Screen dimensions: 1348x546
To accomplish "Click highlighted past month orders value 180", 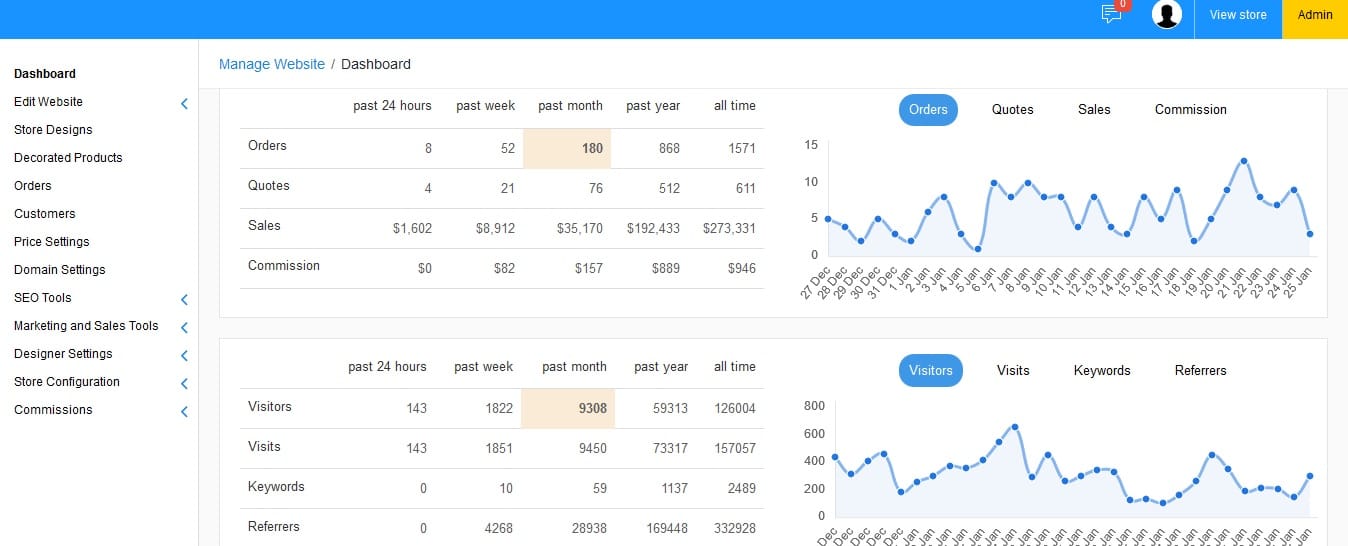I will pyautogui.click(x=592, y=149).
